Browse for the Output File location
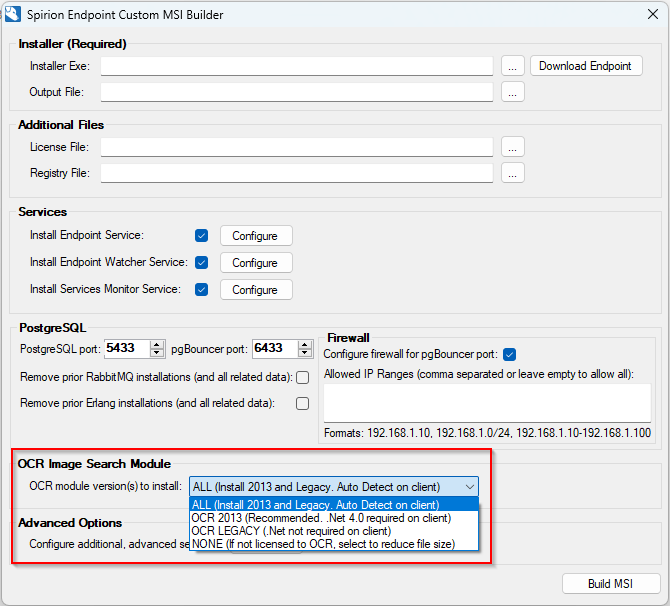Image resolution: width=670 pixels, height=606 pixels. pyautogui.click(x=512, y=92)
